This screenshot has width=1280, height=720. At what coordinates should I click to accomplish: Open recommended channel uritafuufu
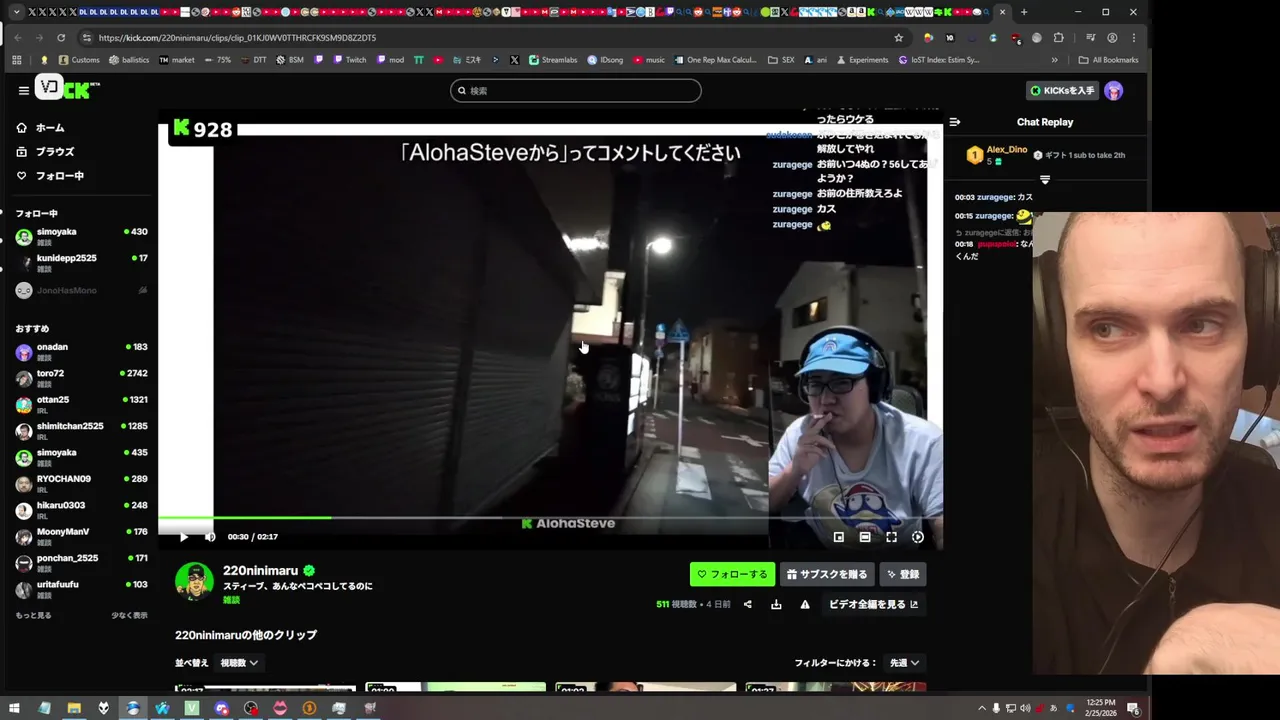(x=80, y=589)
